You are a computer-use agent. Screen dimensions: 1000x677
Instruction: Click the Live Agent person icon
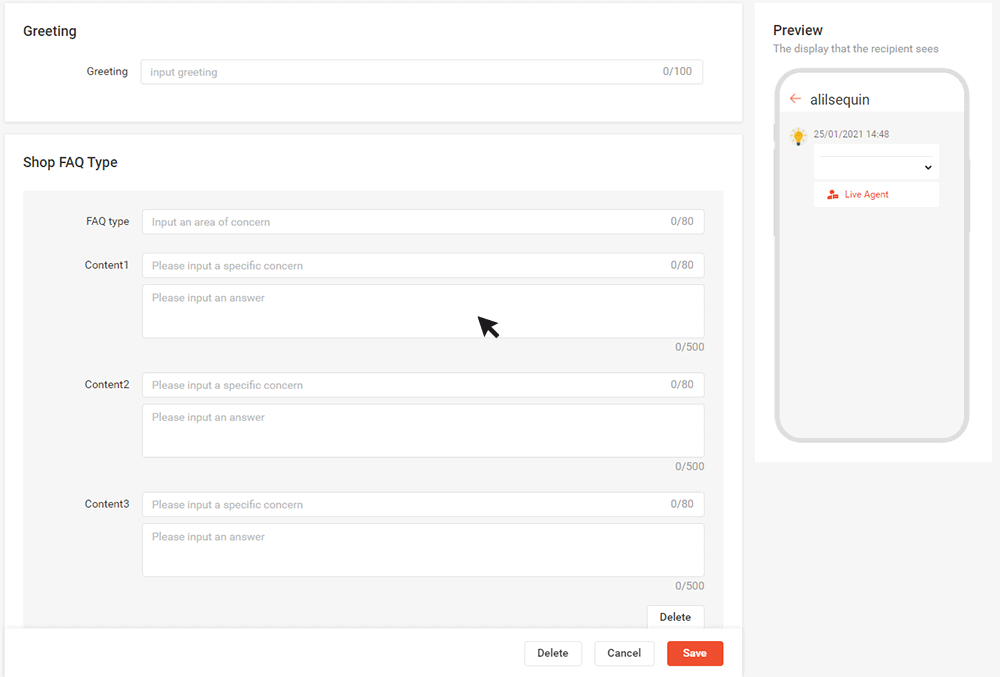tap(832, 195)
